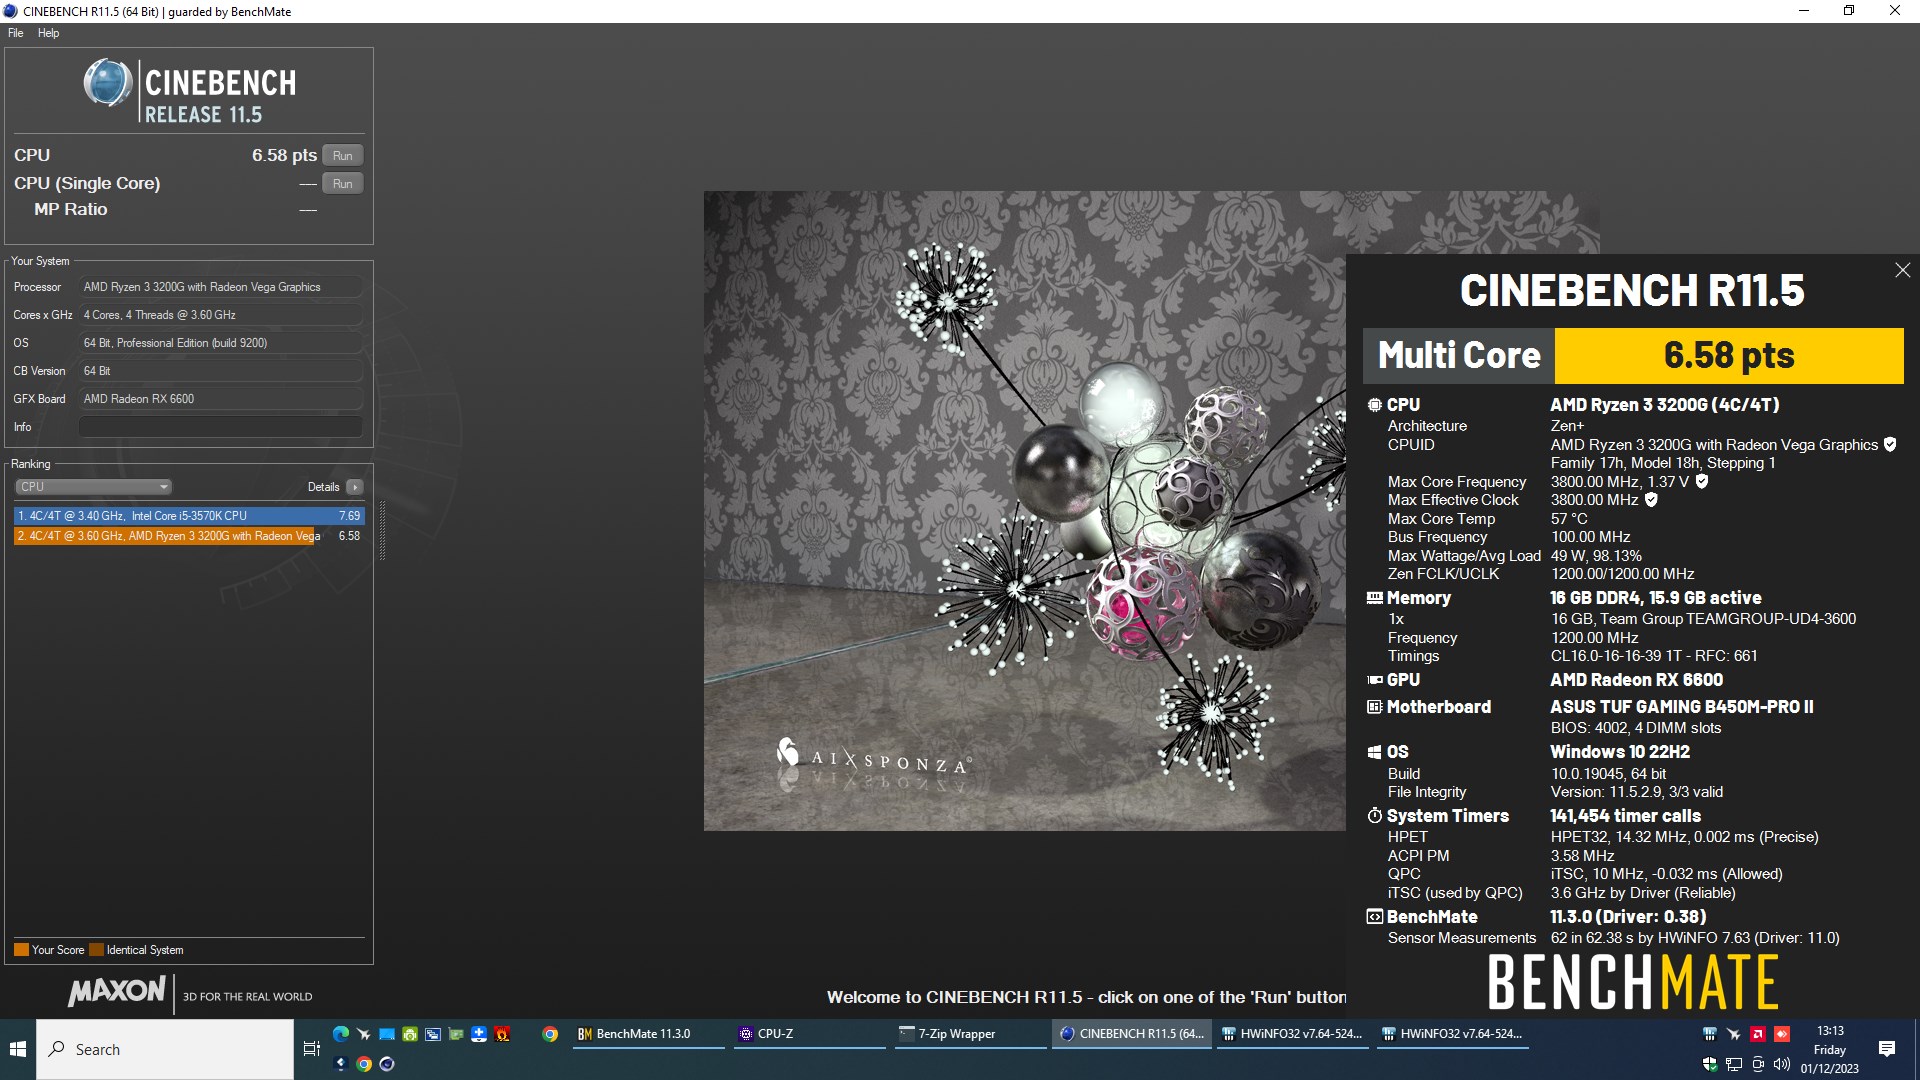1920x1080 pixels.
Task: Click the Windows OS icon in overlay
Action: tap(1374, 752)
